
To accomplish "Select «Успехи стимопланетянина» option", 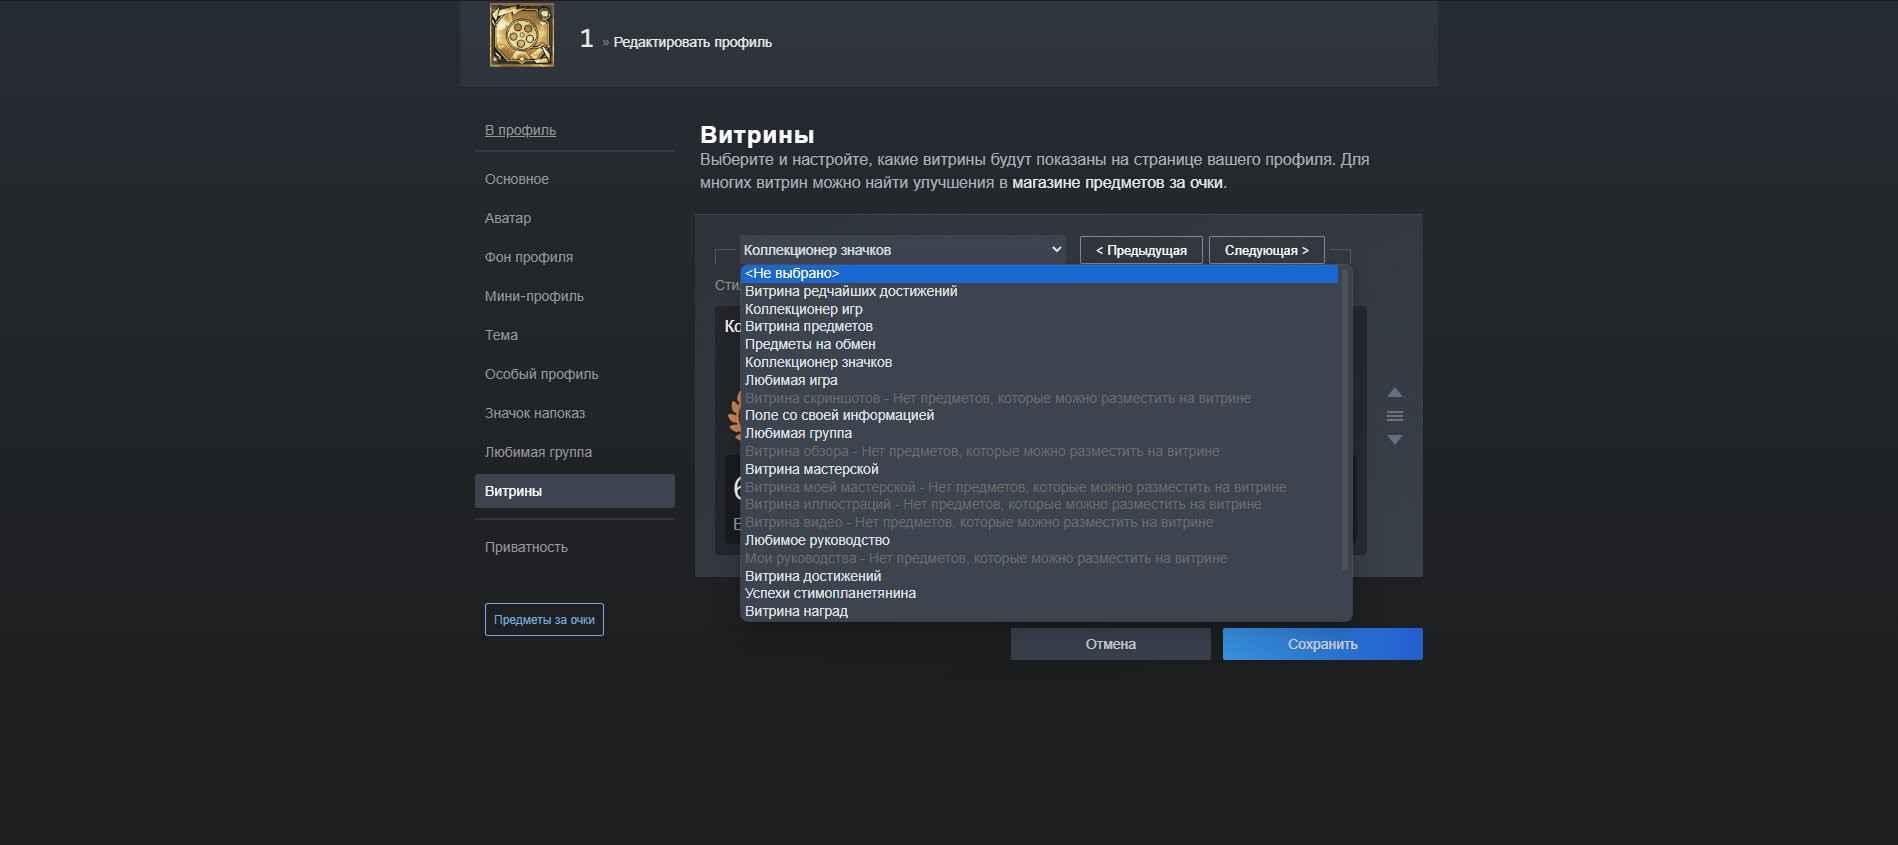I will pos(1039,593).
